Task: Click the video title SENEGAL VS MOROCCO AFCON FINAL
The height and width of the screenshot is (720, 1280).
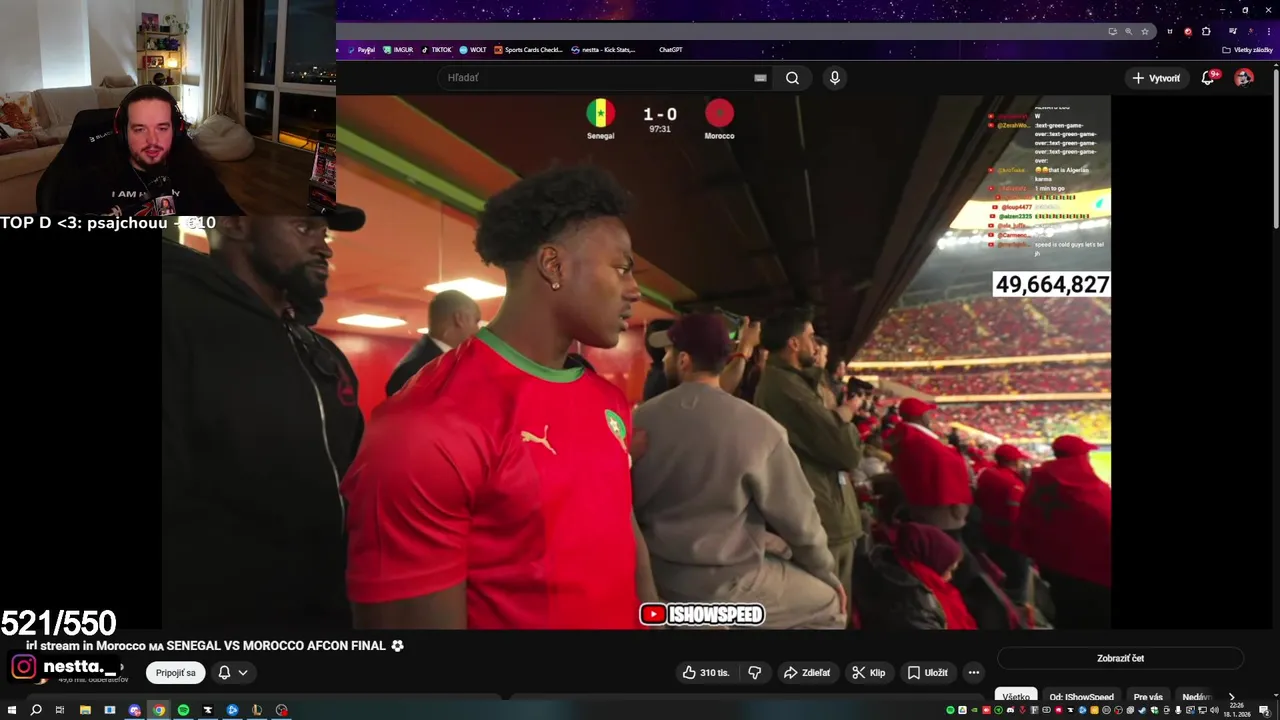Action: click(276, 646)
